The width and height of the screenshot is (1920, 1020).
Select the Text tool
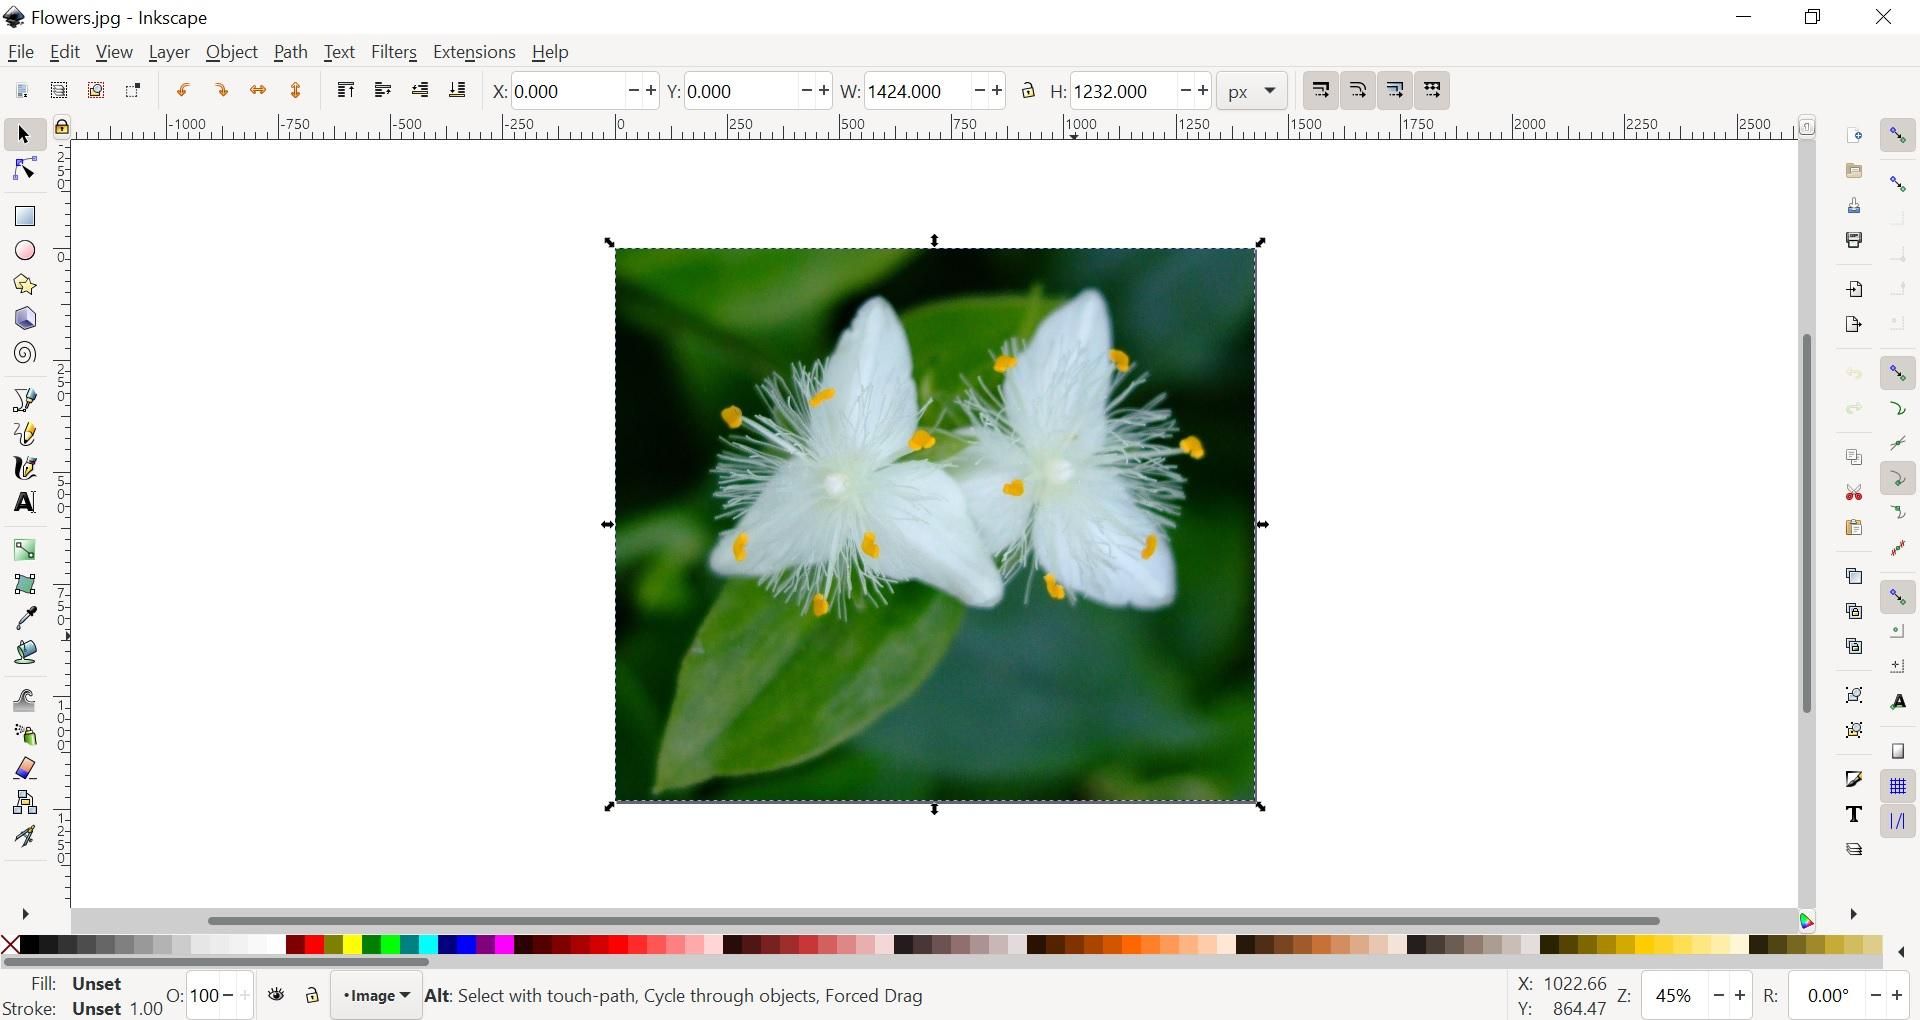pos(23,503)
